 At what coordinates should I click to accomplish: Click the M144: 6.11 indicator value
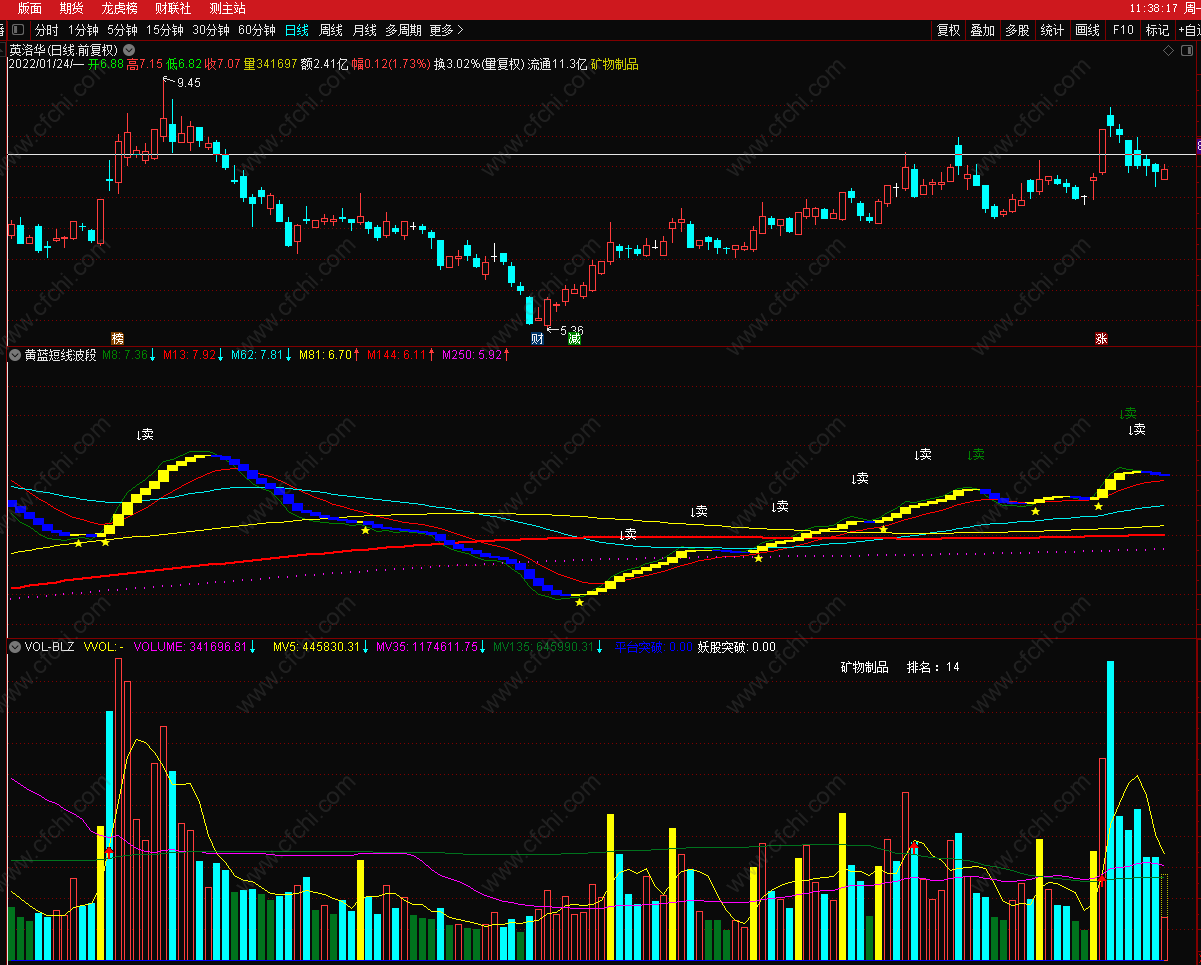point(397,355)
